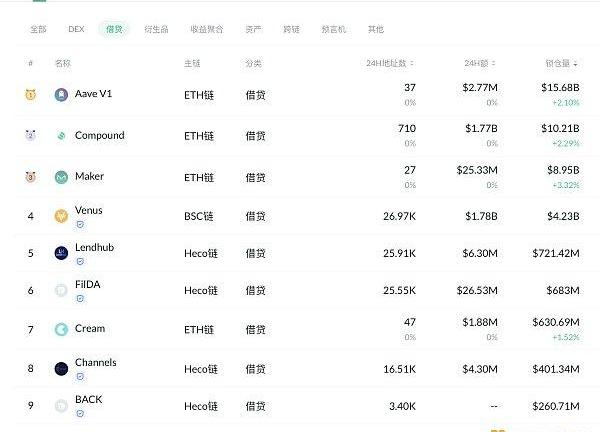The width and height of the screenshot is (600, 432).
Task: Click the Venus logo icon
Action: pyautogui.click(x=62, y=215)
